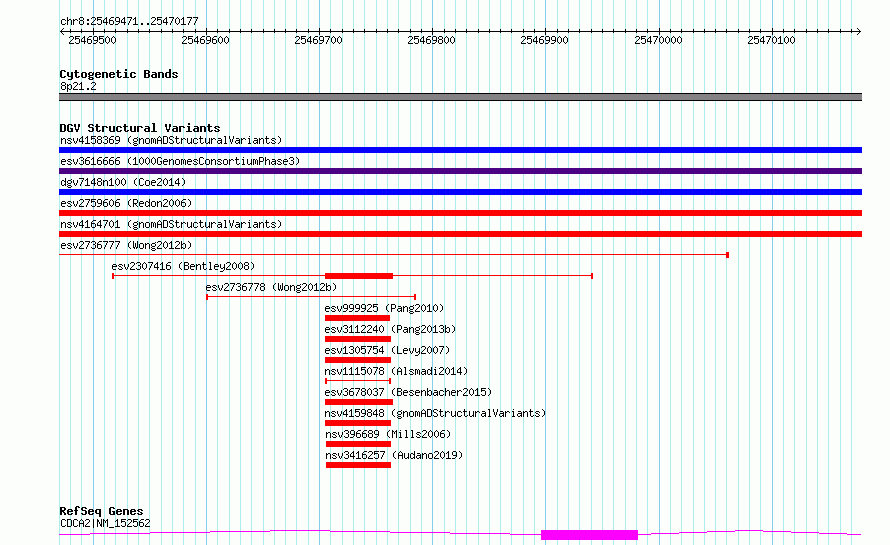Click the red bar of esv1305754

pyautogui.click(x=358, y=360)
